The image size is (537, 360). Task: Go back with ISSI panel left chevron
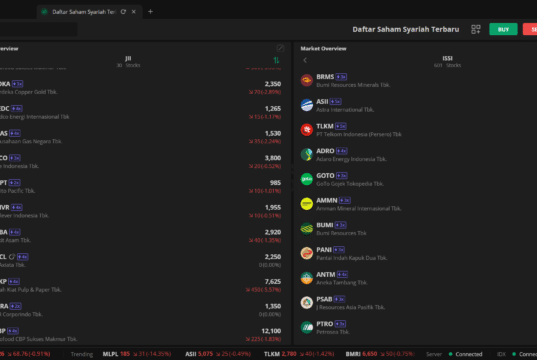305,60
